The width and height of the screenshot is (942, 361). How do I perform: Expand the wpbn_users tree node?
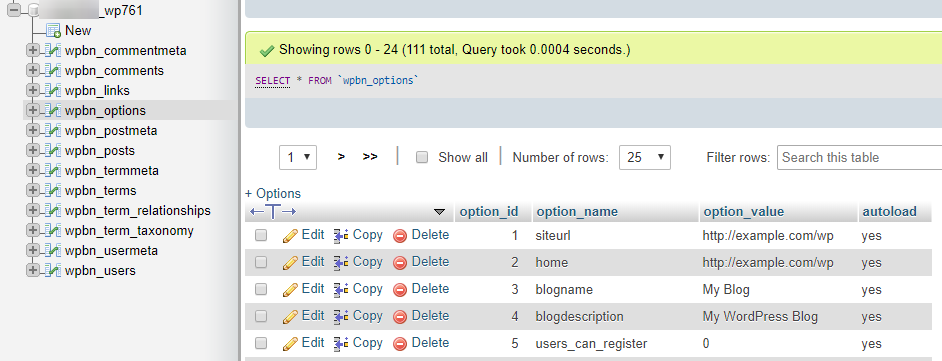[32, 270]
